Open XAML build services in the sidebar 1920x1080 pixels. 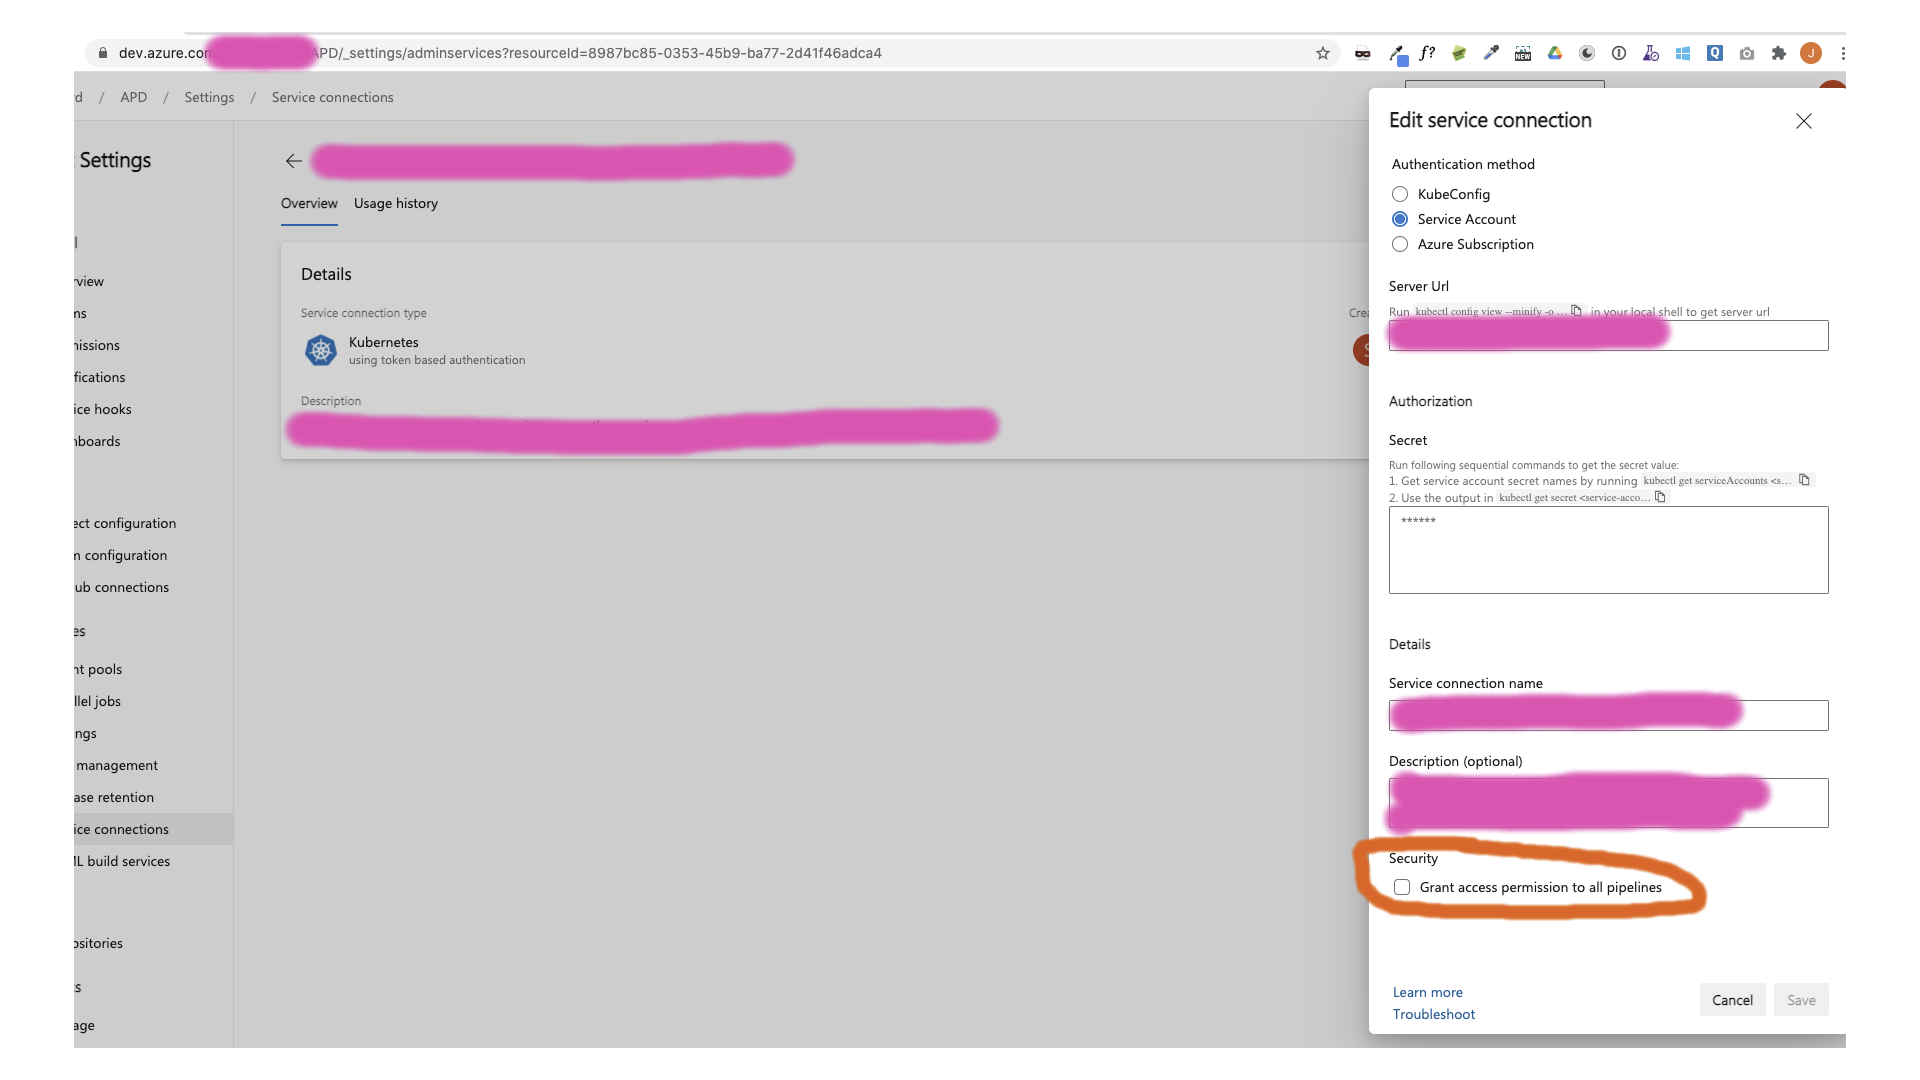pyautogui.click(x=122, y=861)
